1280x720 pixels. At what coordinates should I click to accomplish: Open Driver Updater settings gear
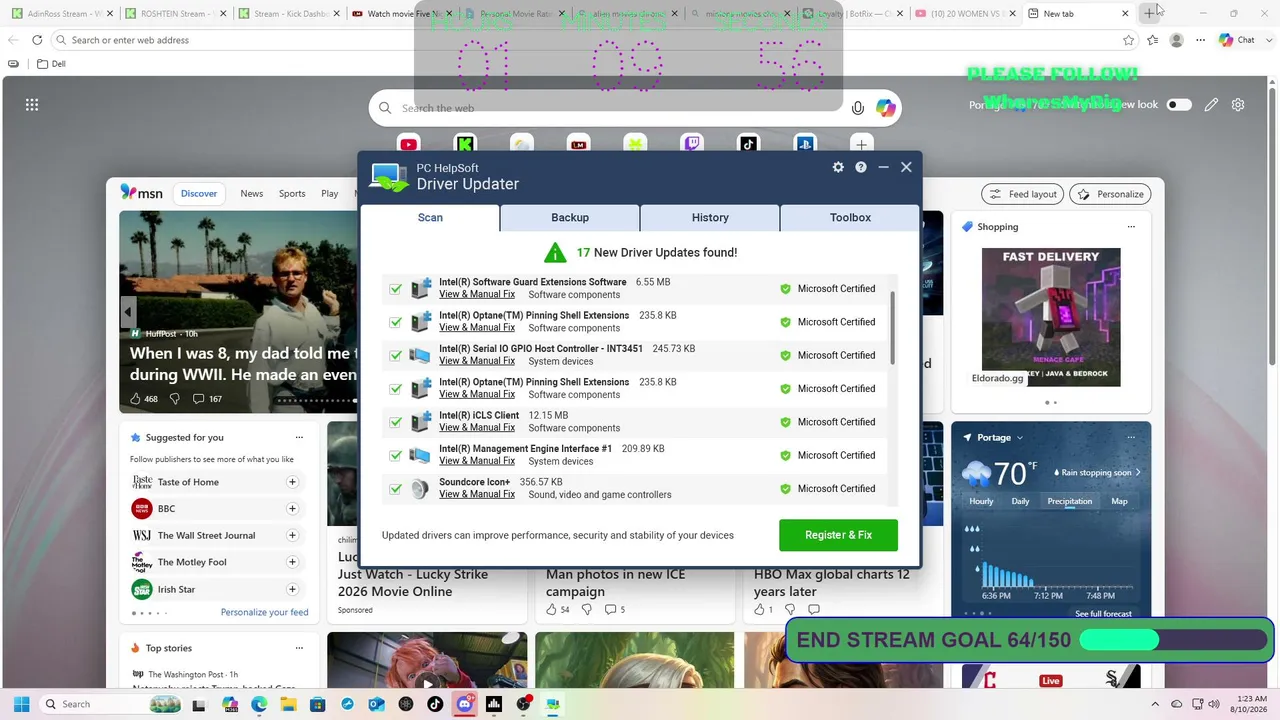tap(838, 167)
